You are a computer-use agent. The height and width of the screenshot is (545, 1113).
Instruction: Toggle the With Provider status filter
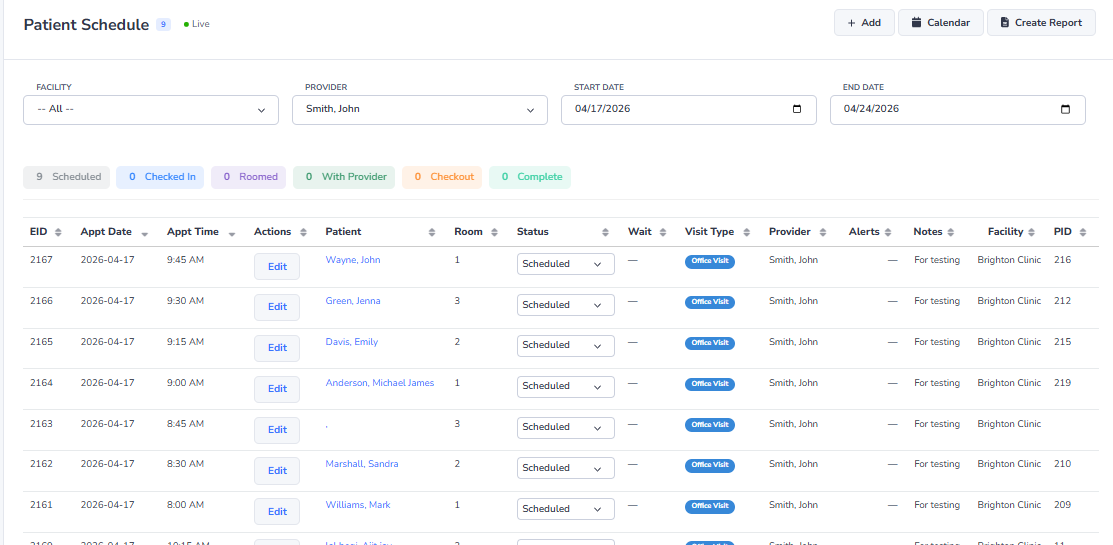(344, 177)
